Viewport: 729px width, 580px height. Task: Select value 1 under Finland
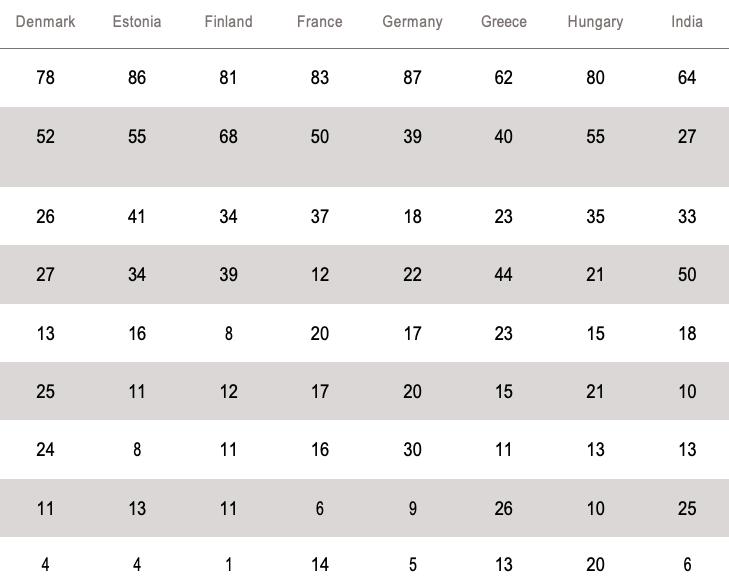click(228, 565)
